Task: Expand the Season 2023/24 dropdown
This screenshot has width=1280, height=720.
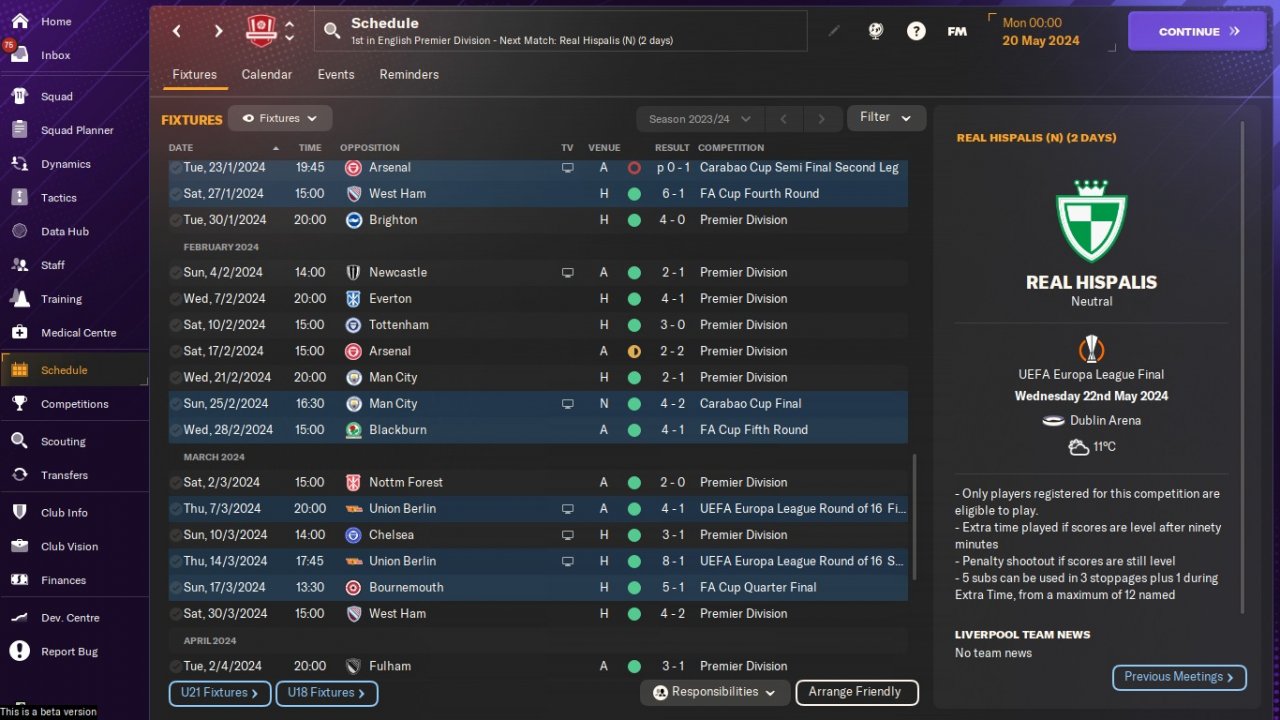Action: pos(699,119)
